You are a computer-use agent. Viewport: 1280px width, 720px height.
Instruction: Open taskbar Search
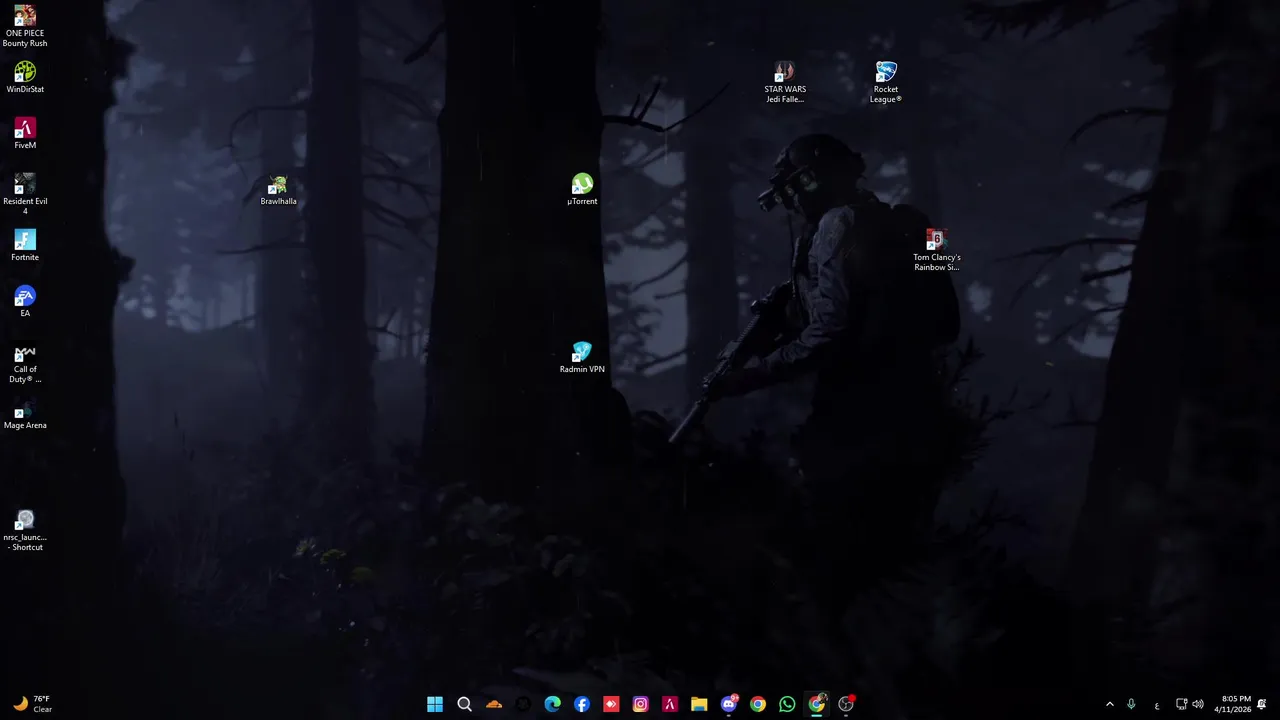click(464, 704)
